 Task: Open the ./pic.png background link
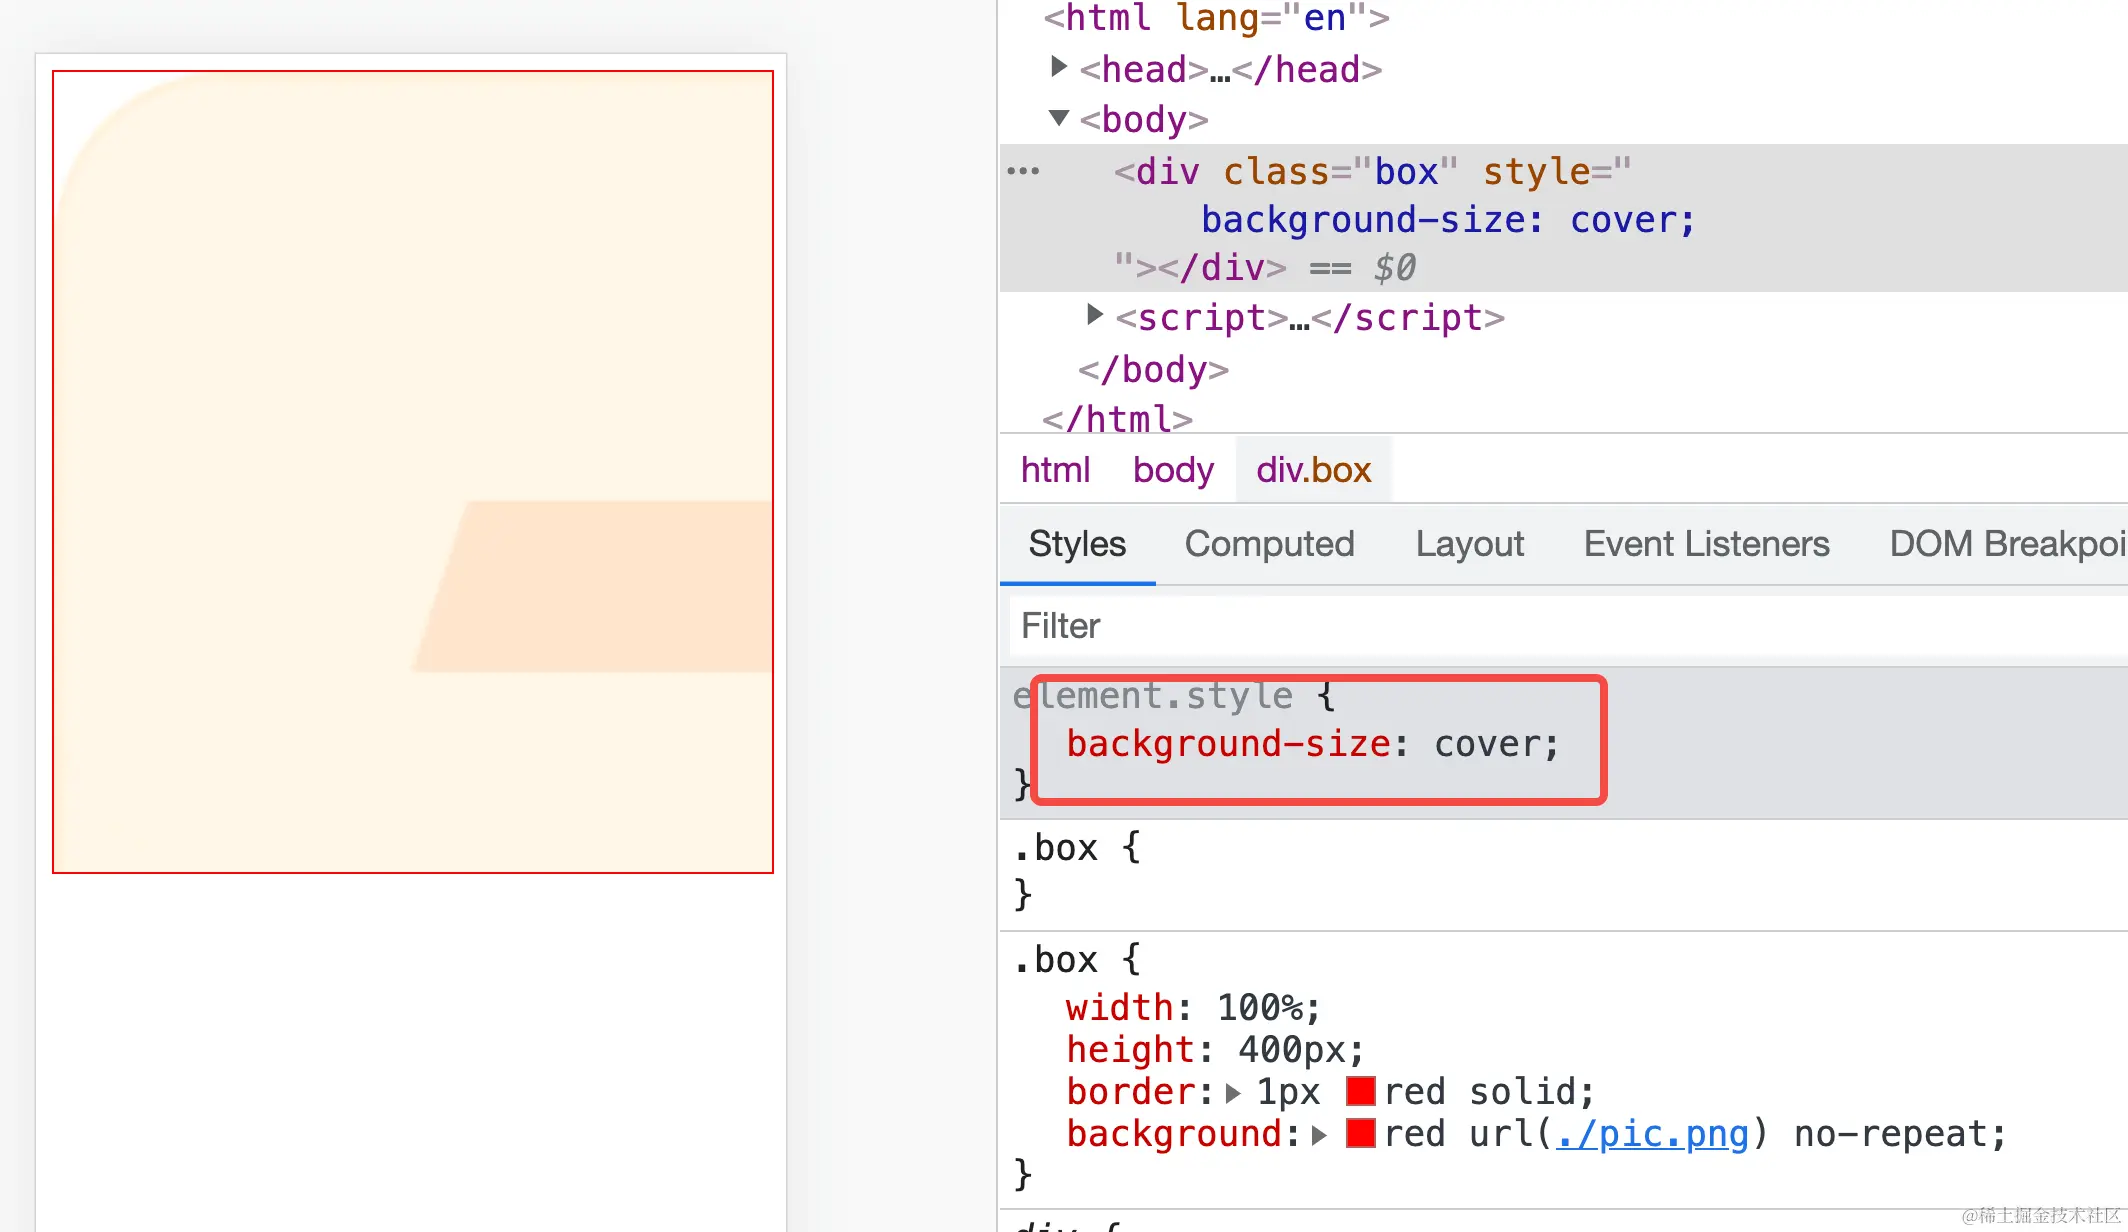[x=1652, y=1134]
